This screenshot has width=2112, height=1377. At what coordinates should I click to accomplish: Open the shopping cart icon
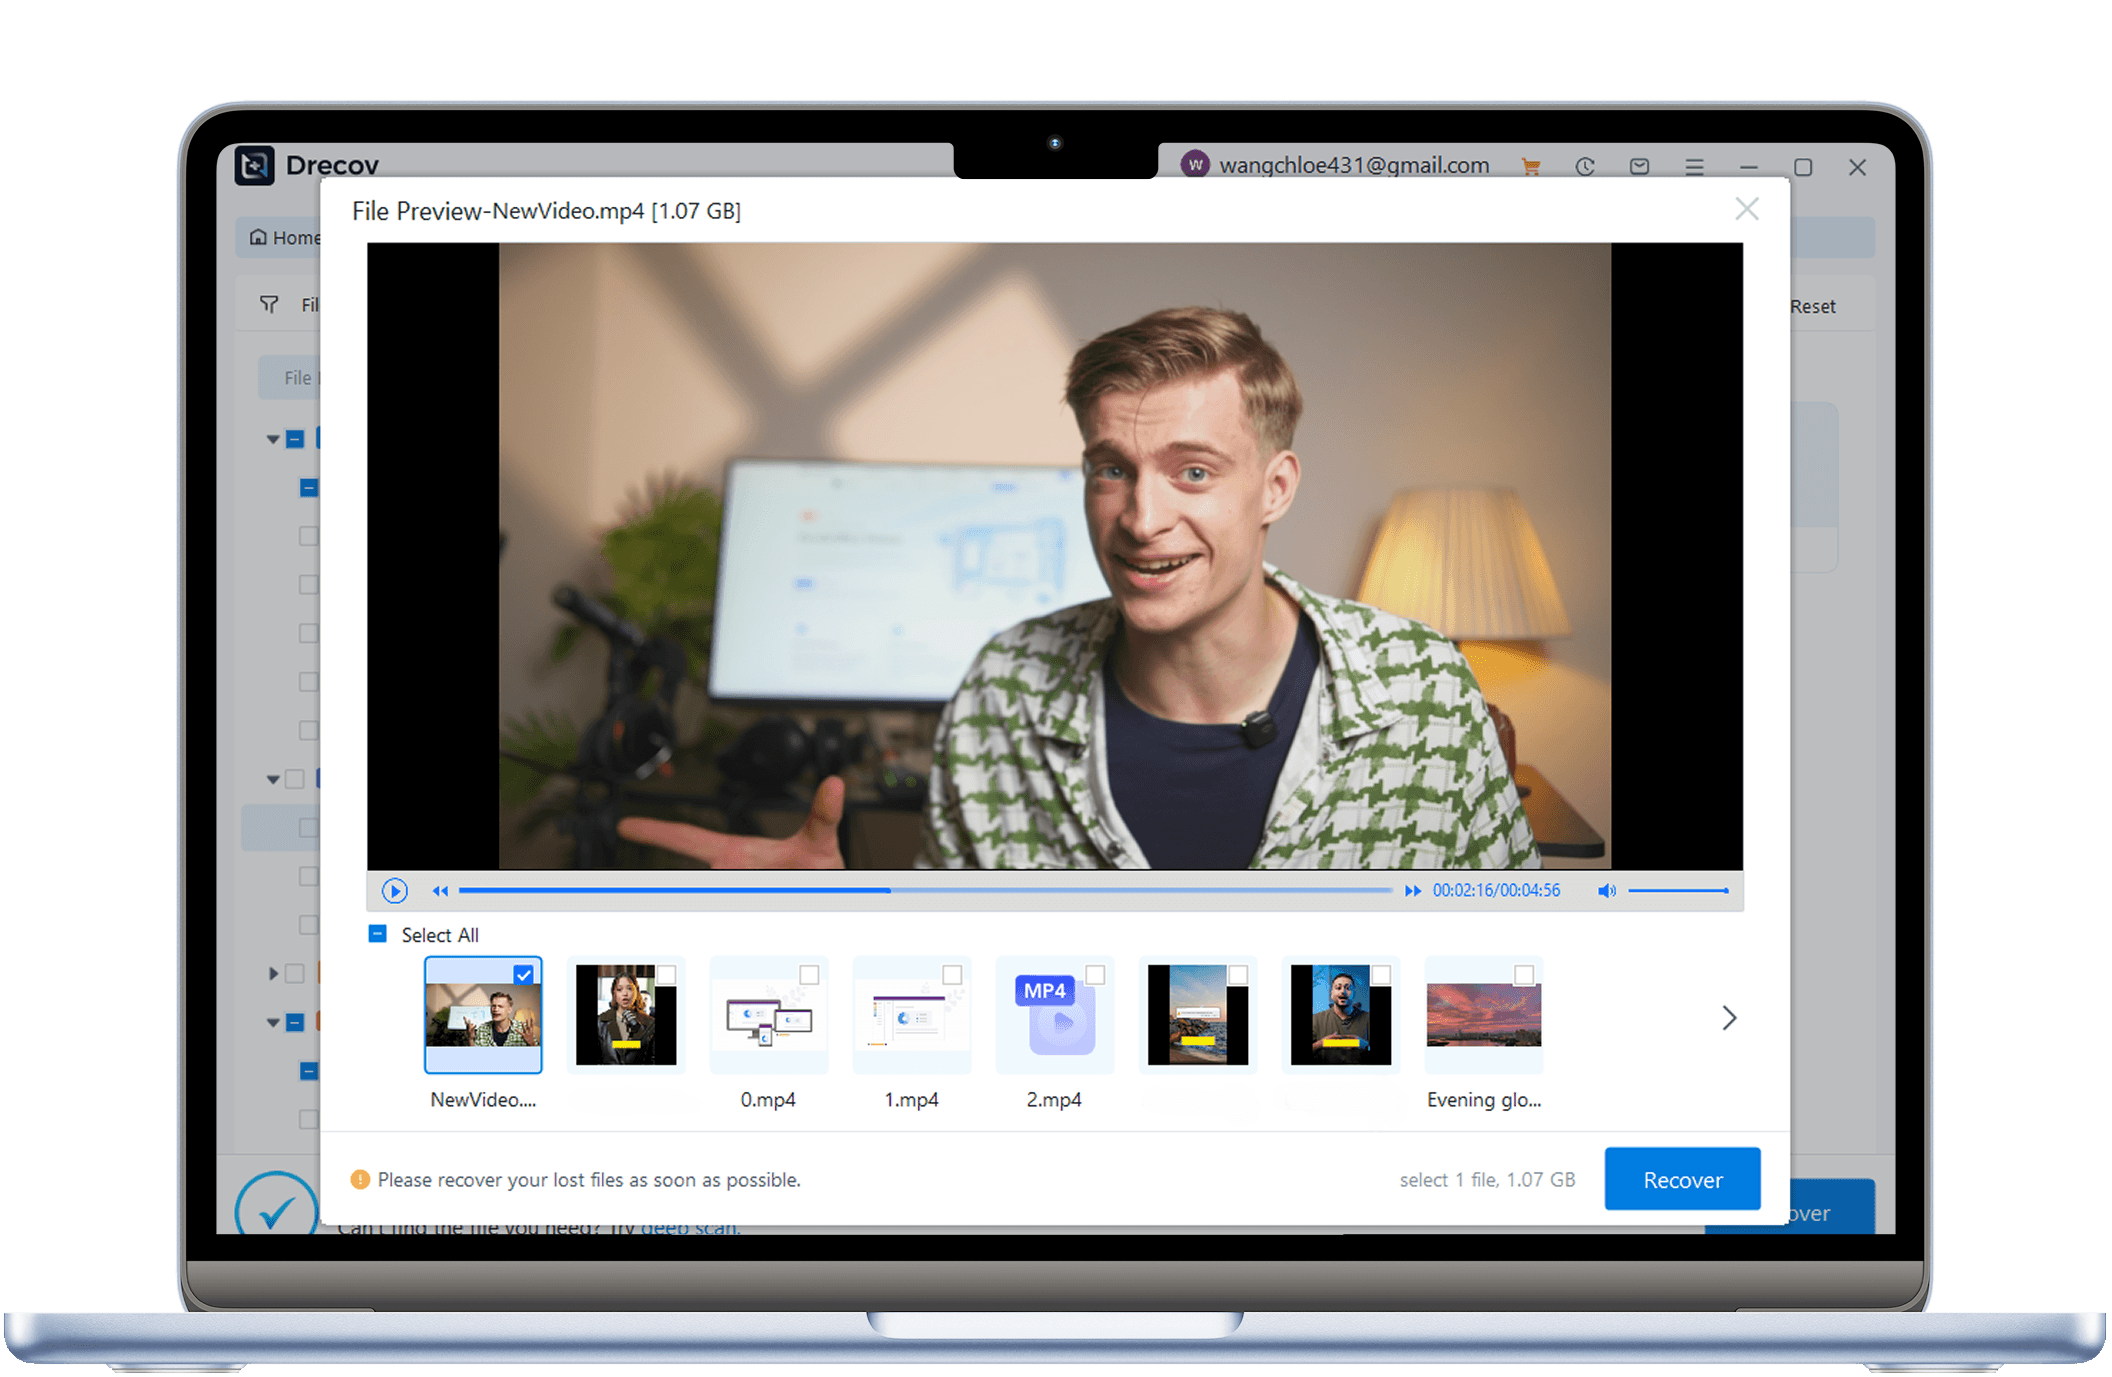point(1530,167)
